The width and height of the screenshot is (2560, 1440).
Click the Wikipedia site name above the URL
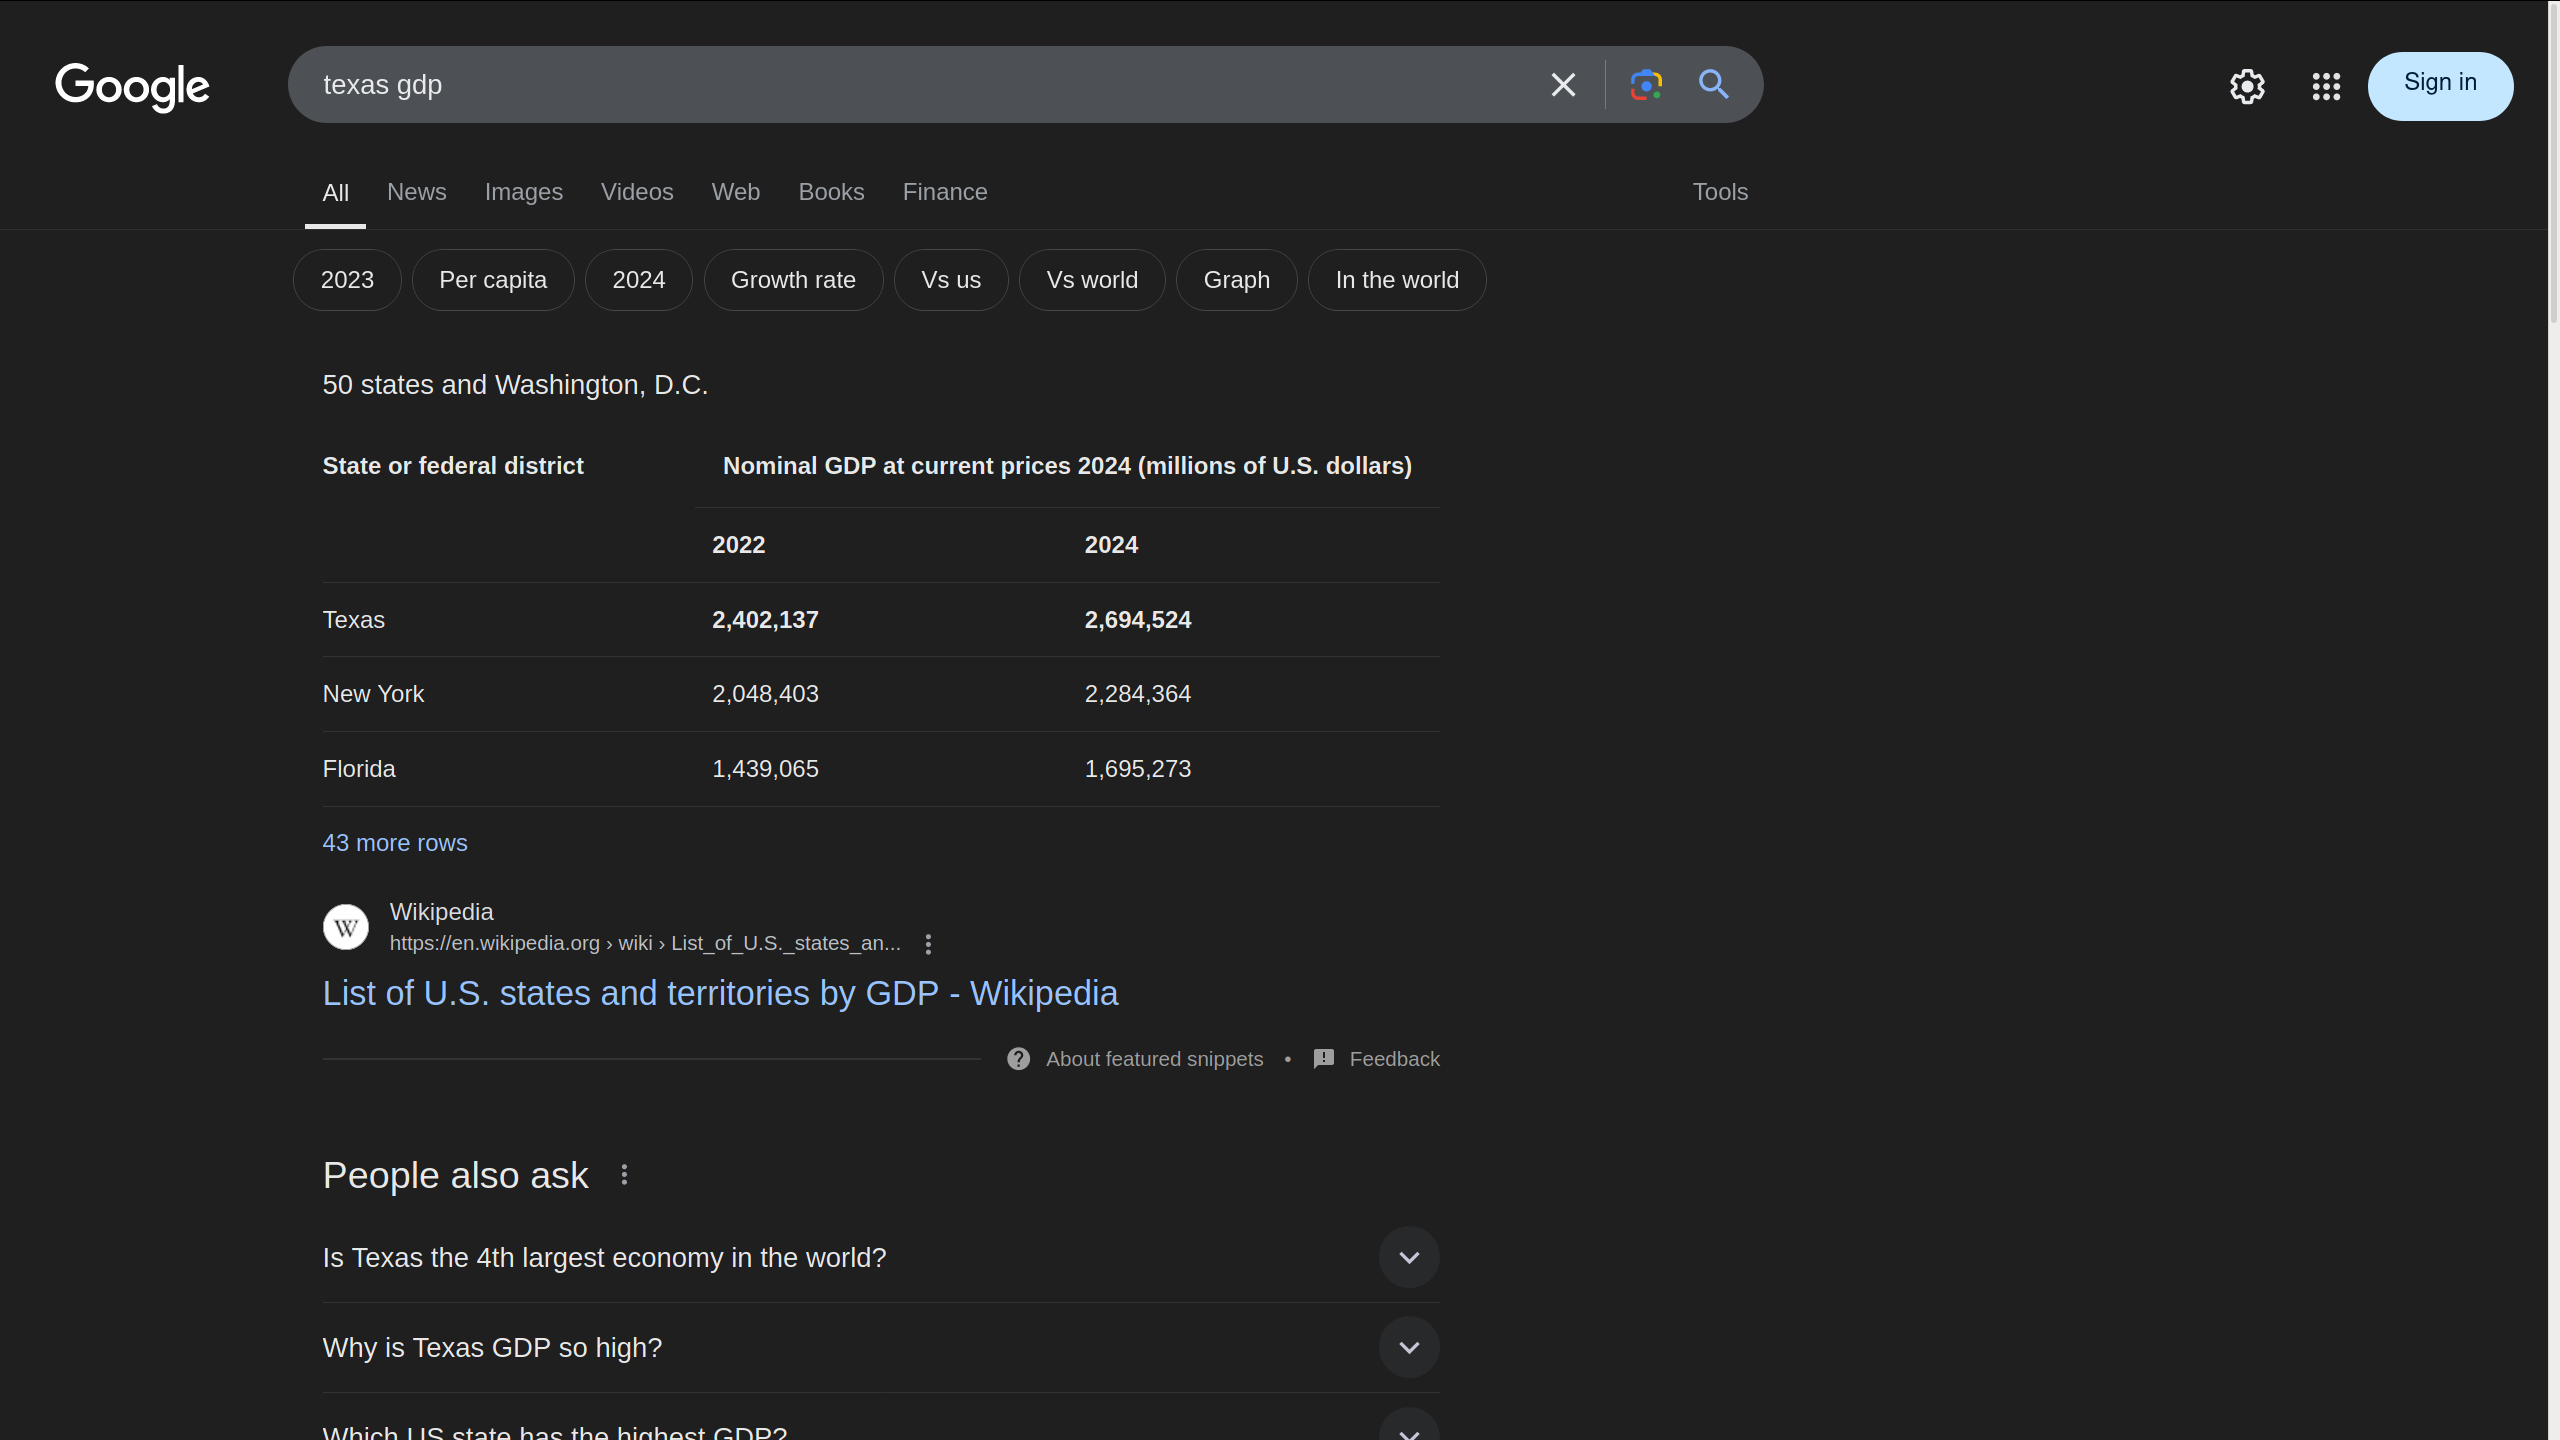[x=441, y=912]
